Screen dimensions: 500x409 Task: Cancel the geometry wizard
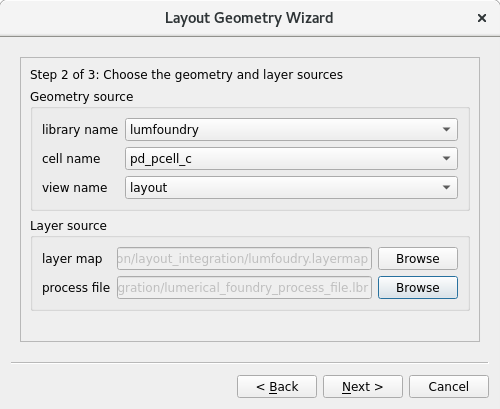click(x=449, y=387)
